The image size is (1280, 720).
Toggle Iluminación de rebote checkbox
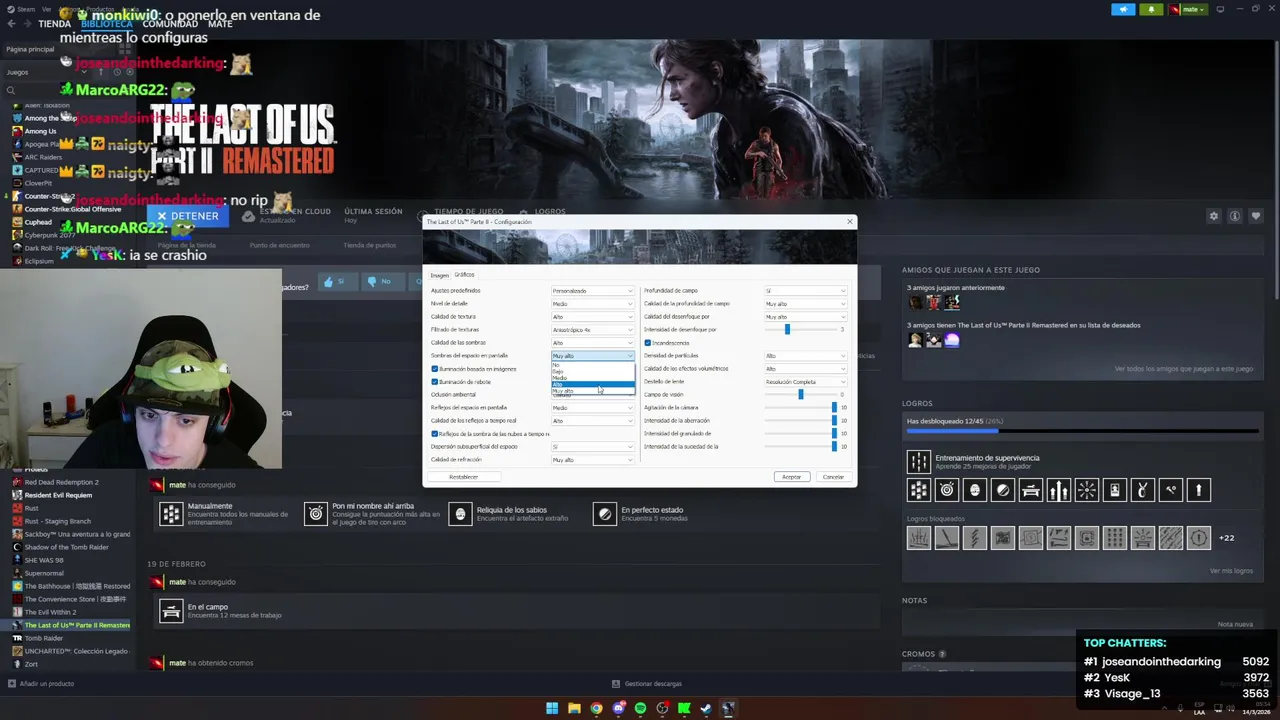pyautogui.click(x=435, y=382)
